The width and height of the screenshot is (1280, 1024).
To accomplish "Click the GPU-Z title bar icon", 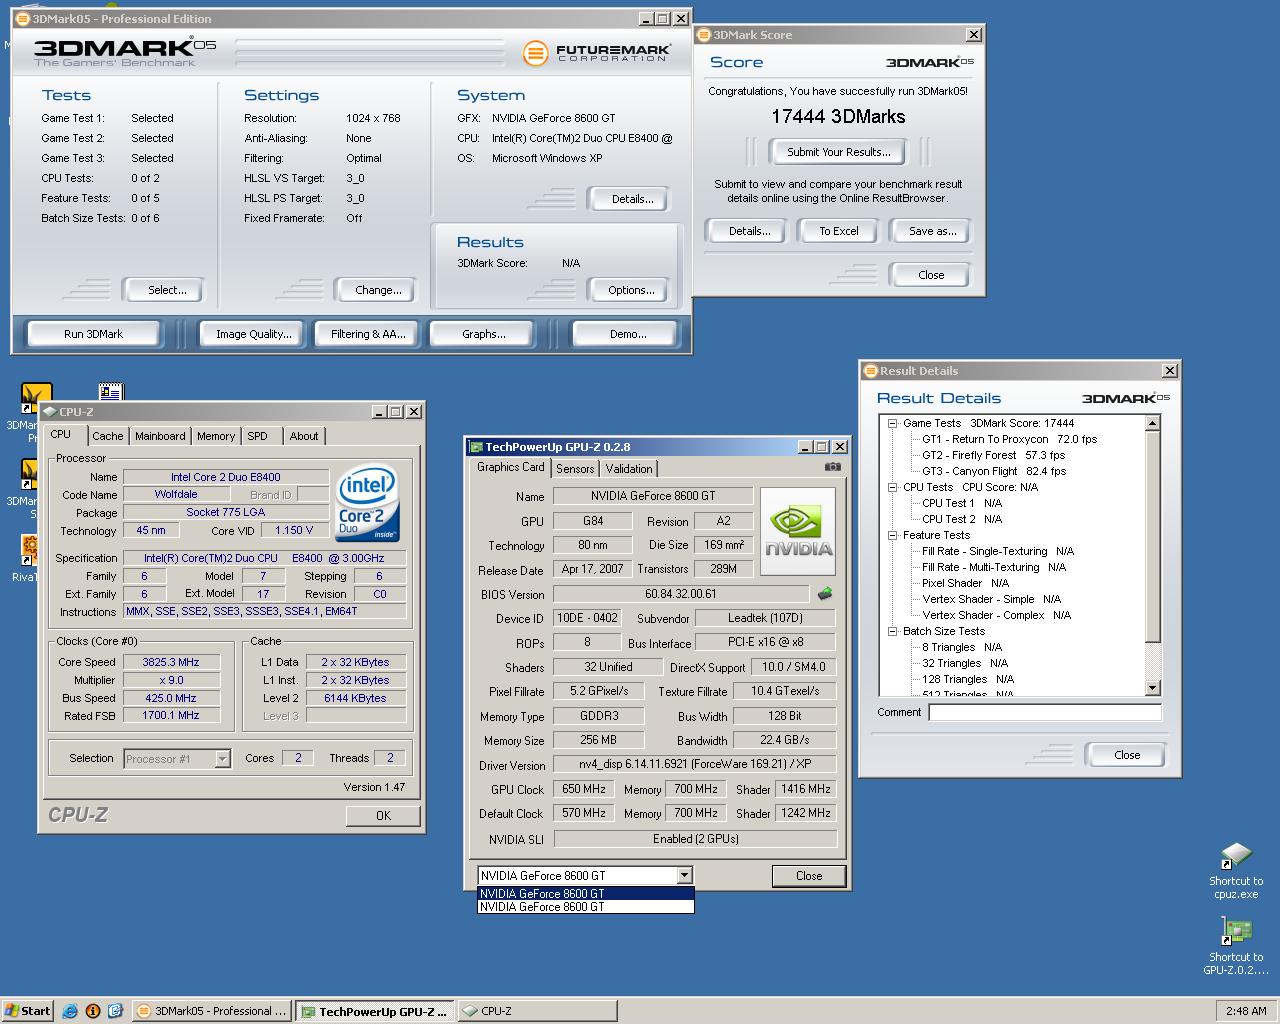I will [476, 447].
